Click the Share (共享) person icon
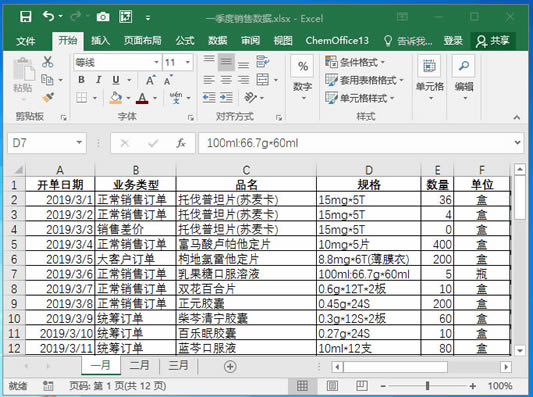 (x=481, y=41)
